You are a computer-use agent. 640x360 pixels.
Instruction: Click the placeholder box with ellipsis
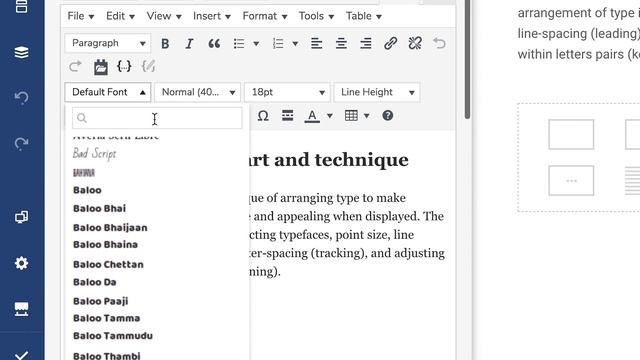point(571,180)
